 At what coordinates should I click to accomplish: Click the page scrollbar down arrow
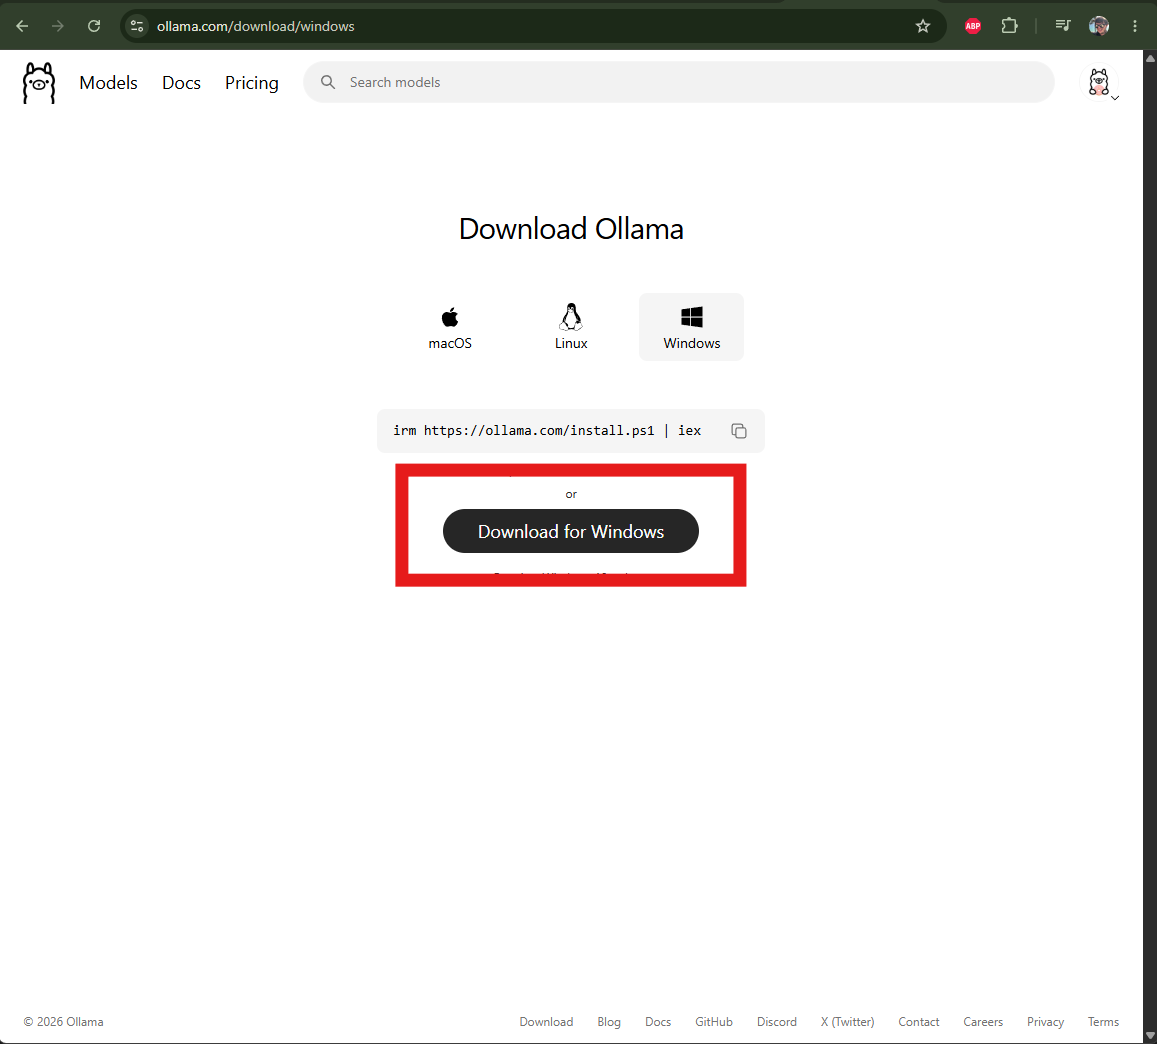(x=1150, y=1036)
